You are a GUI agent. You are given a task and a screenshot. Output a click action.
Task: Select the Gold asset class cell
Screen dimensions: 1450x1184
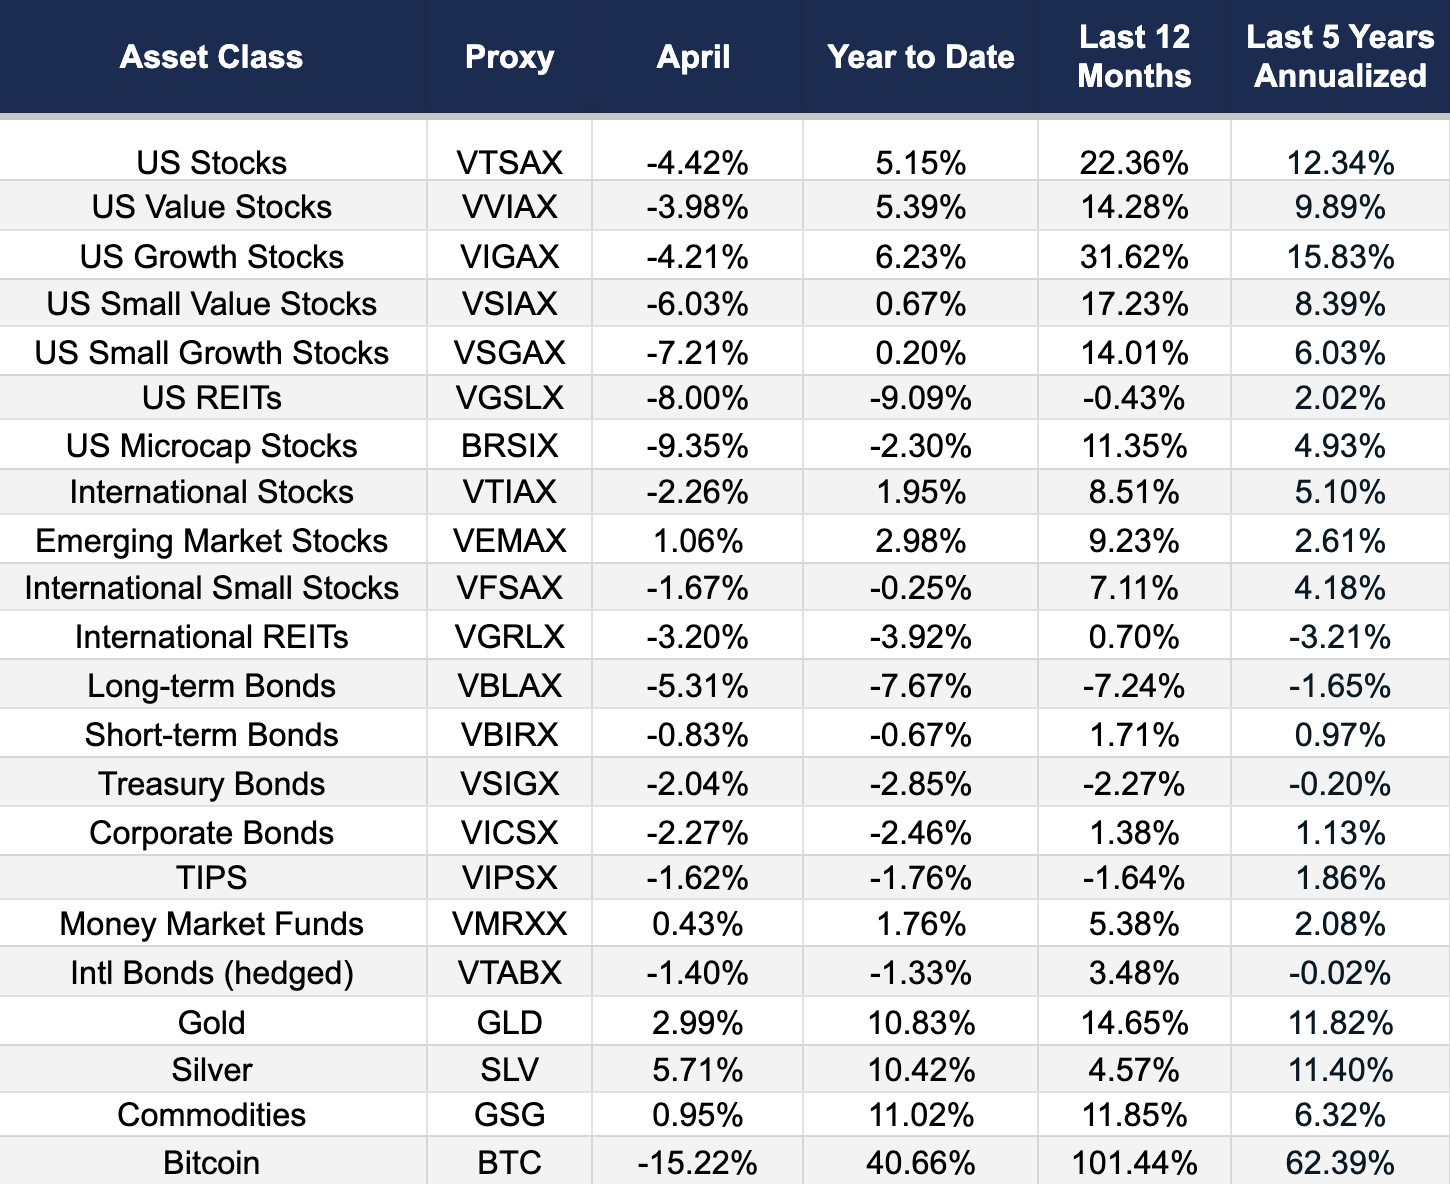(x=211, y=1022)
